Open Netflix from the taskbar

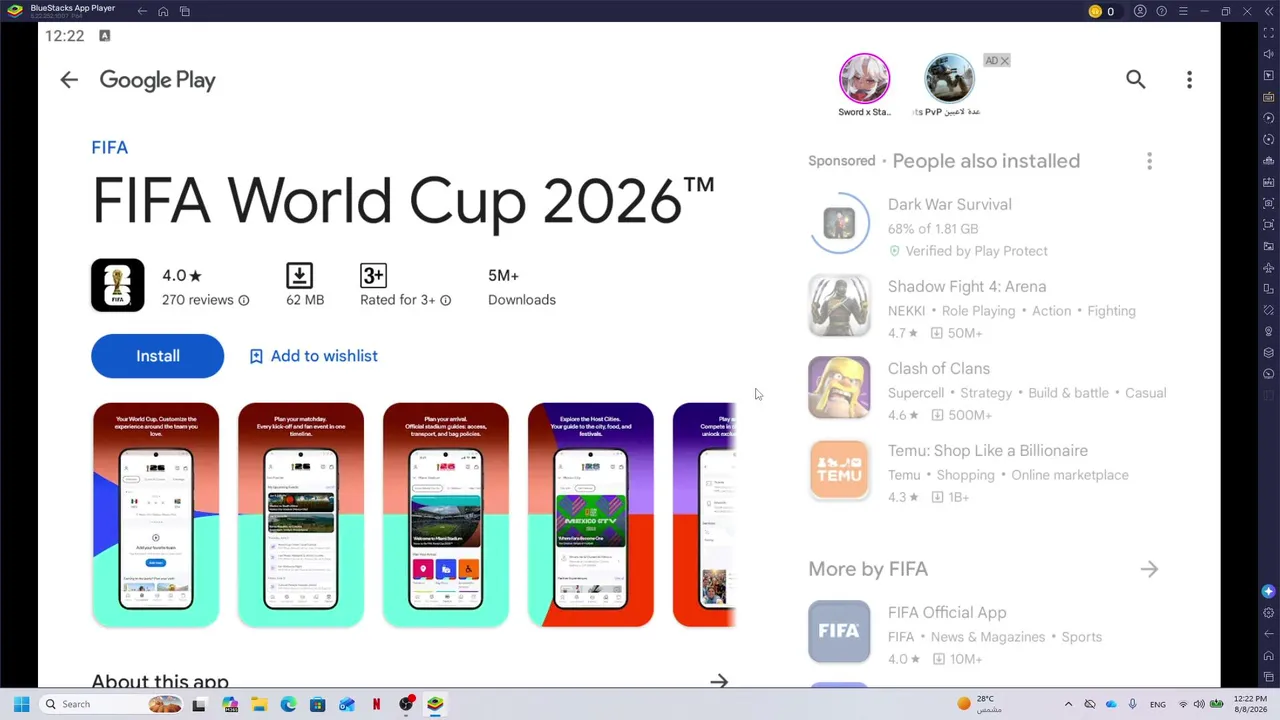pyautogui.click(x=376, y=704)
